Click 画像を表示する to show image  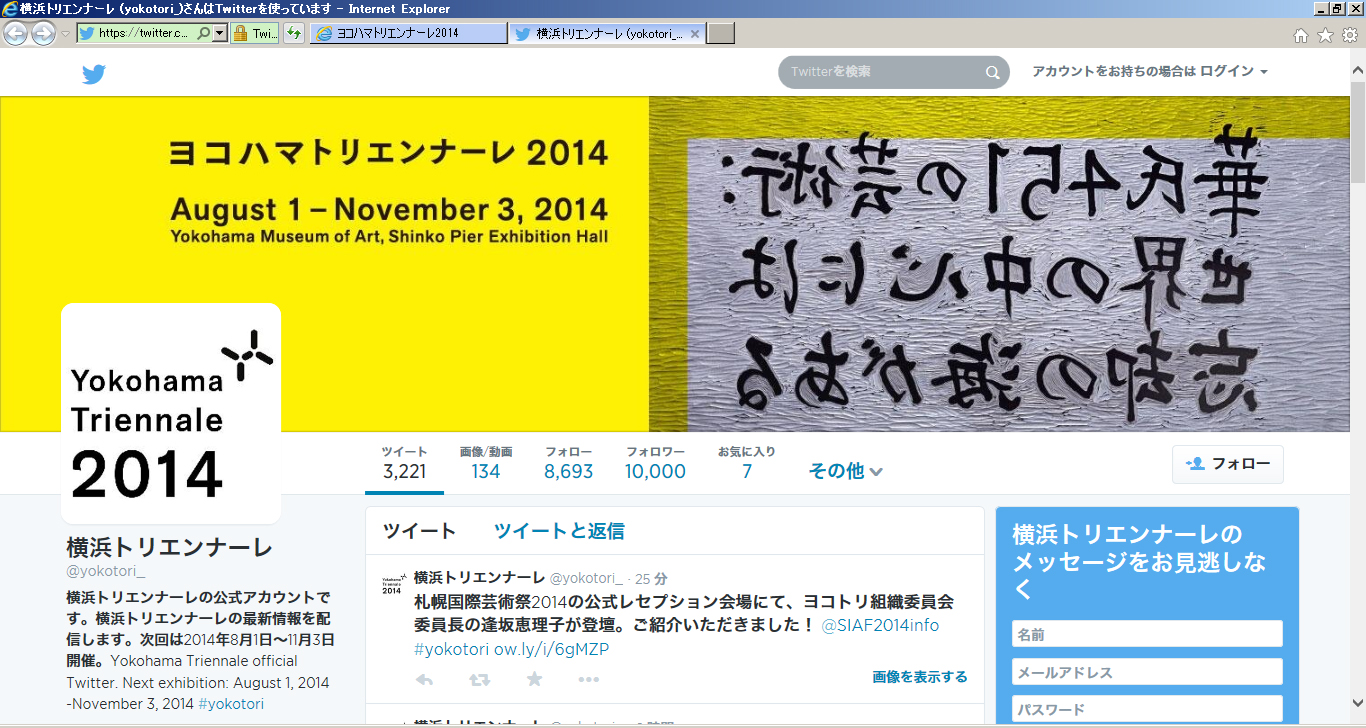pyautogui.click(x=920, y=677)
